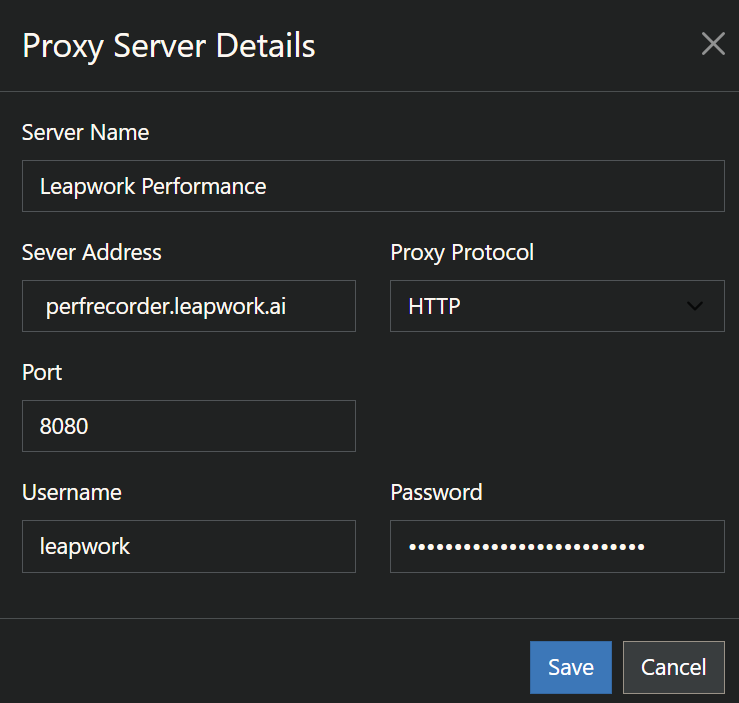Click the Username label

pyautogui.click(x=72, y=493)
